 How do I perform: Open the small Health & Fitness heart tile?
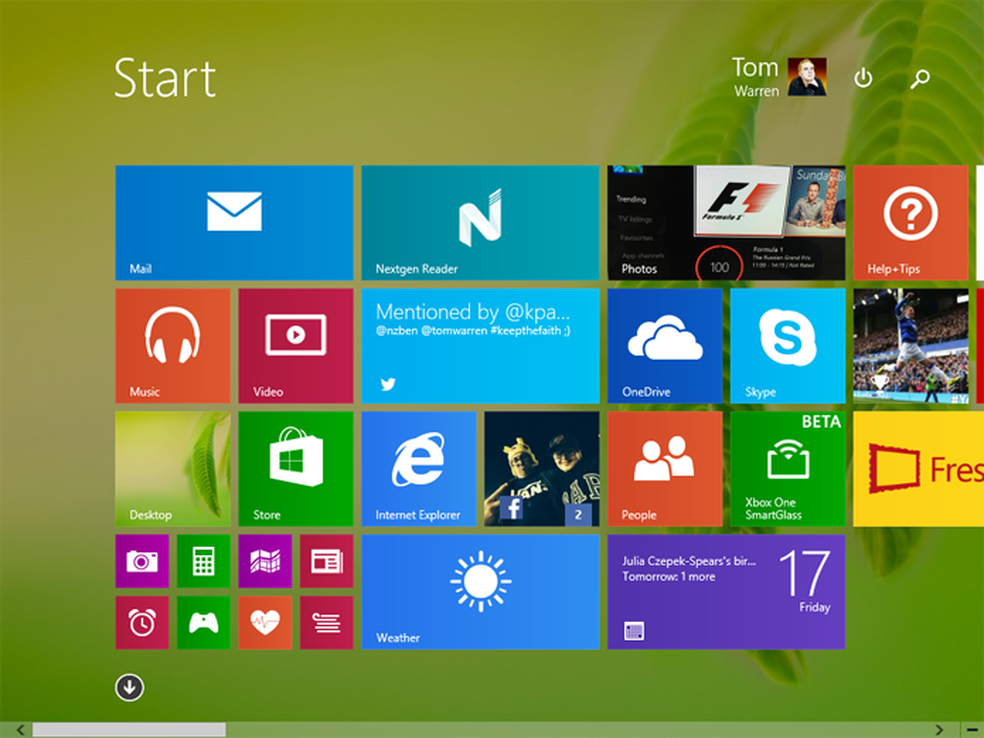coord(265,623)
